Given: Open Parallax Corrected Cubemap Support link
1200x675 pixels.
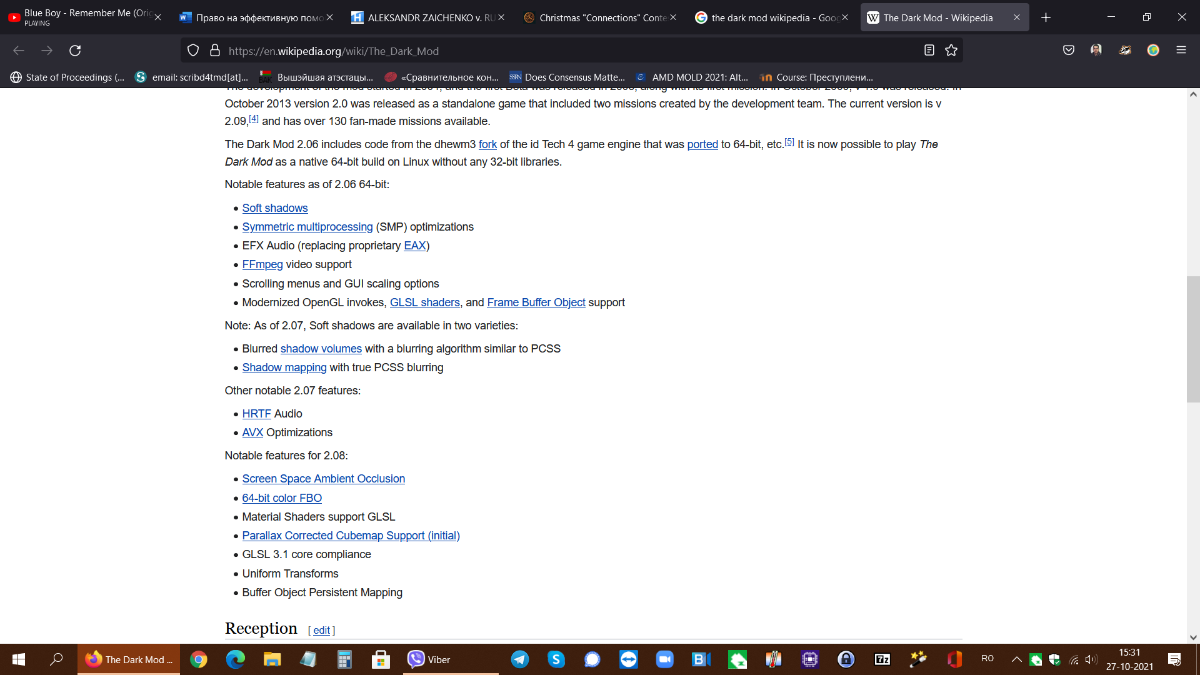Looking at the screenshot, I should (351, 536).
